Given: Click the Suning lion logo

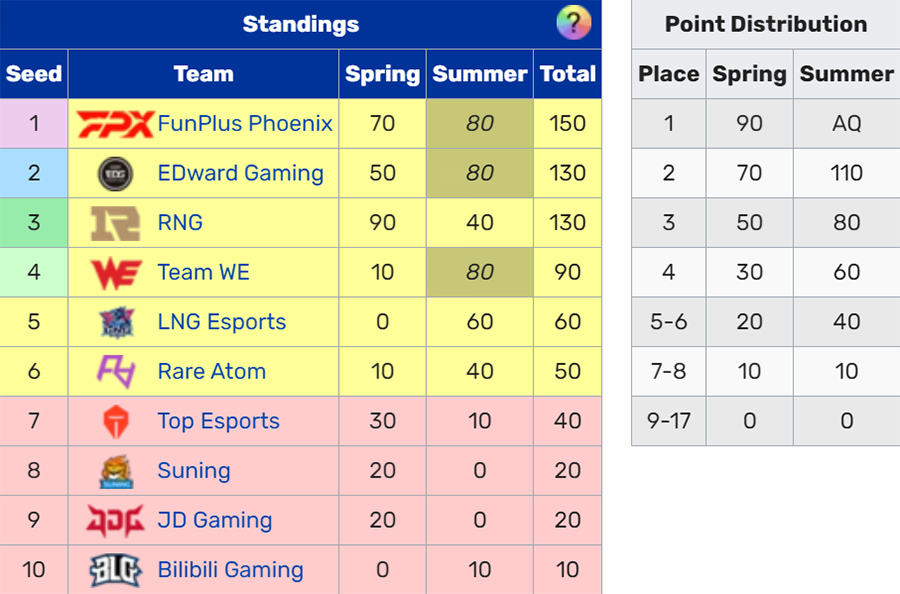Looking at the screenshot, I should pos(116,471).
